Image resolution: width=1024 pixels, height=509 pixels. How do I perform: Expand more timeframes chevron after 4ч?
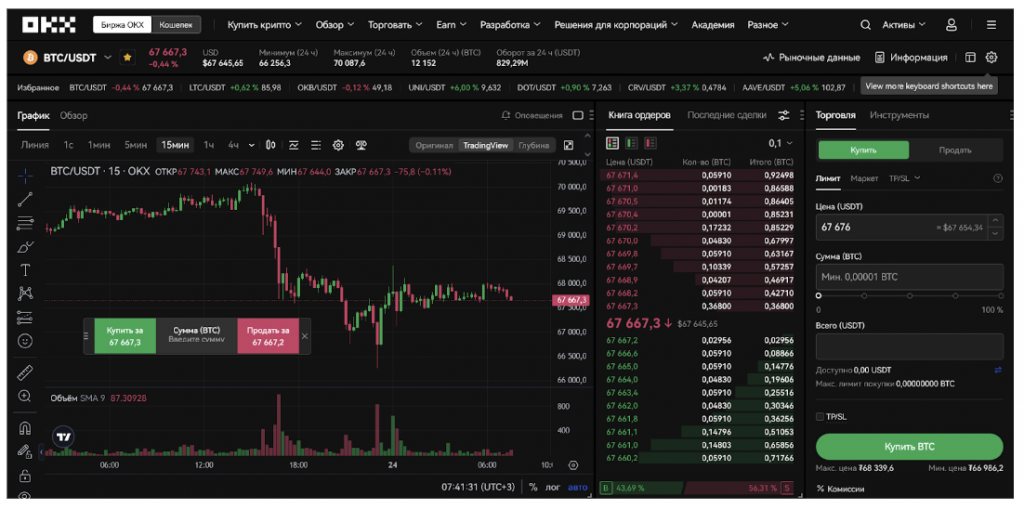(x=251, y=145)
